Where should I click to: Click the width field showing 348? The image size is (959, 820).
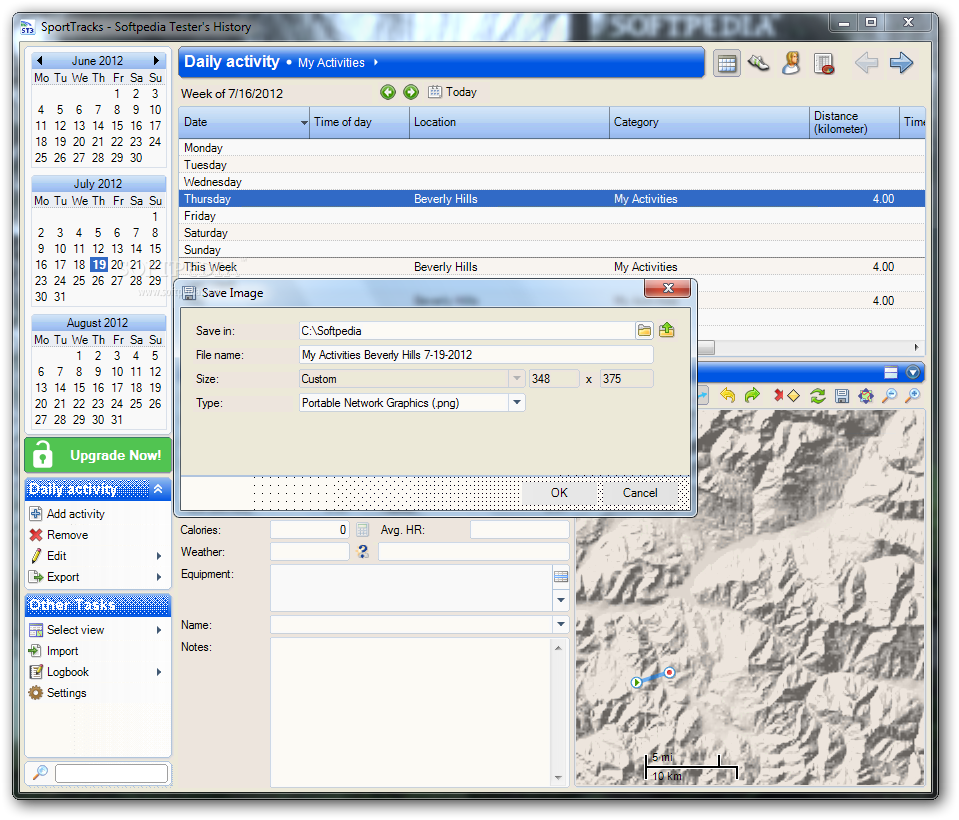[554, 379]
